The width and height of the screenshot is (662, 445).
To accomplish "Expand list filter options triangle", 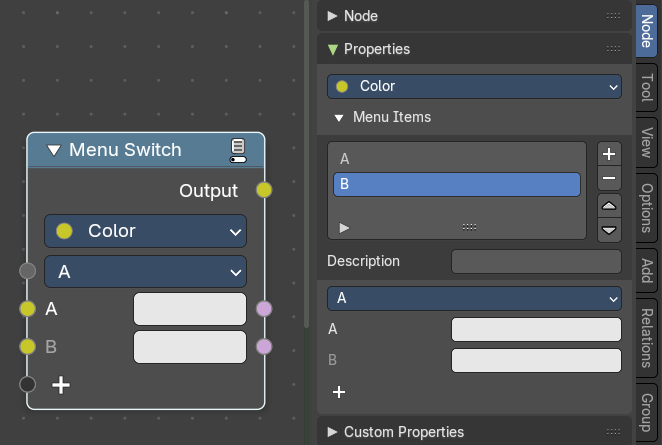I will (344, 228).
